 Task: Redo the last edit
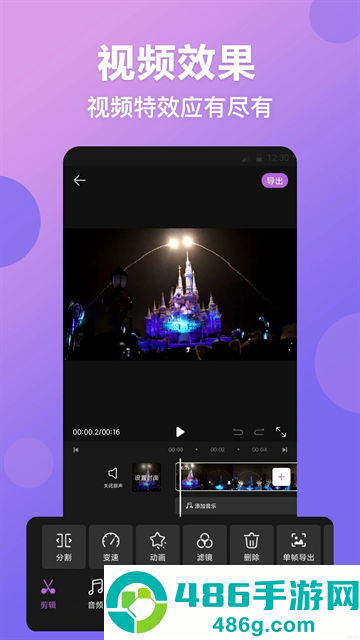[x=259, y=432]
